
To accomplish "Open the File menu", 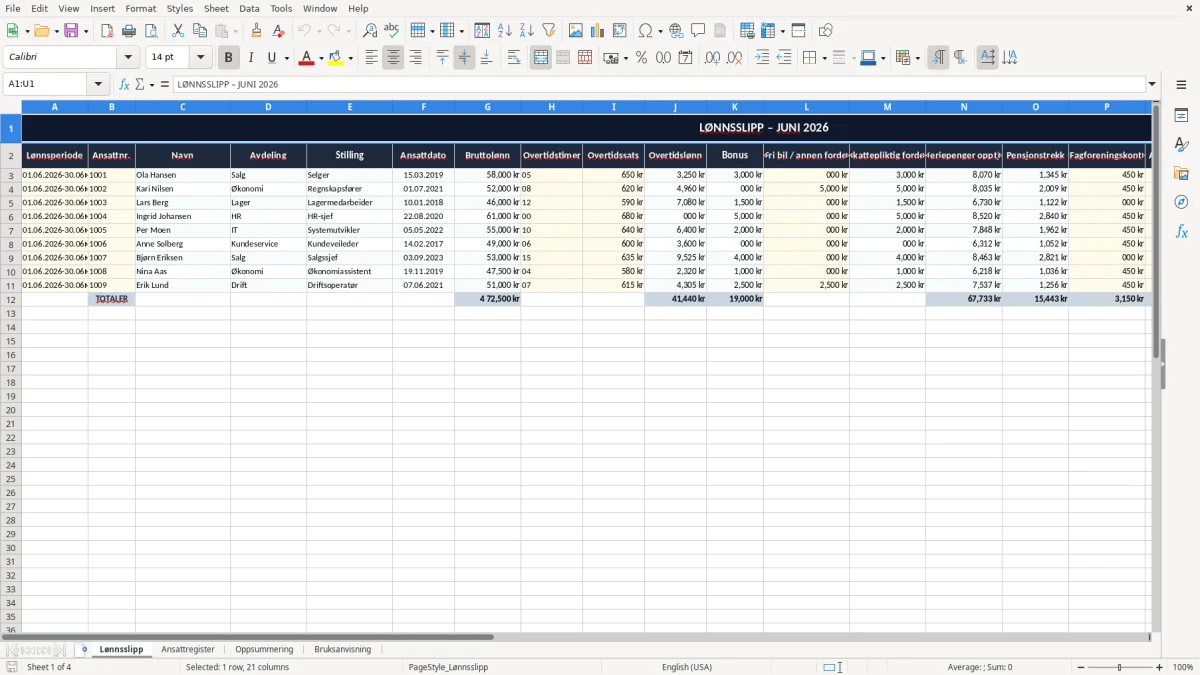I will [13, 8].
